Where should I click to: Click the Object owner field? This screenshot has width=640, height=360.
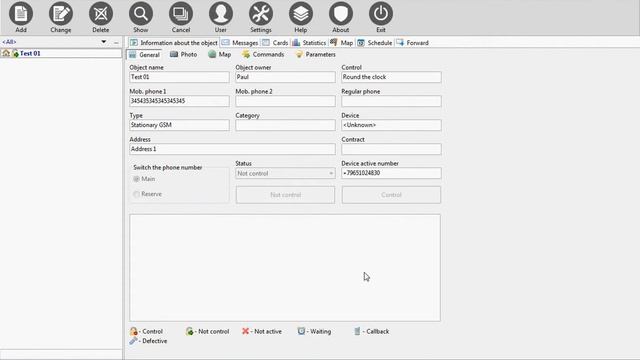click(x=285, y=77)
